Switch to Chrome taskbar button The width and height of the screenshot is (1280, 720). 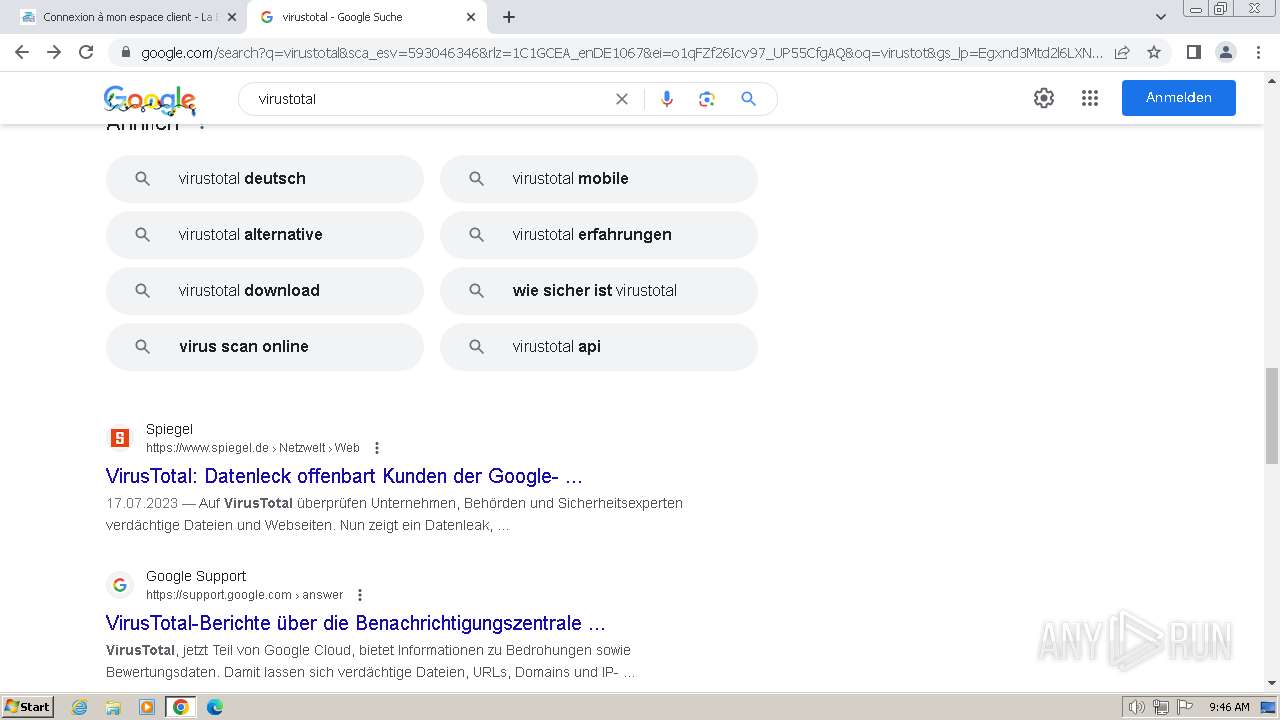[x=181, y=707]
